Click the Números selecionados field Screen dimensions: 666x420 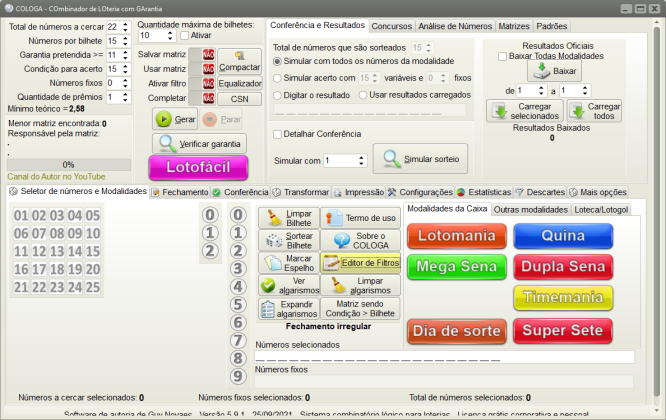(444, 357)
